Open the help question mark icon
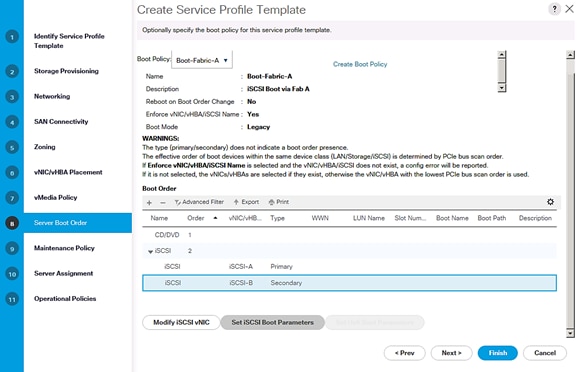 tap(554, 9)
